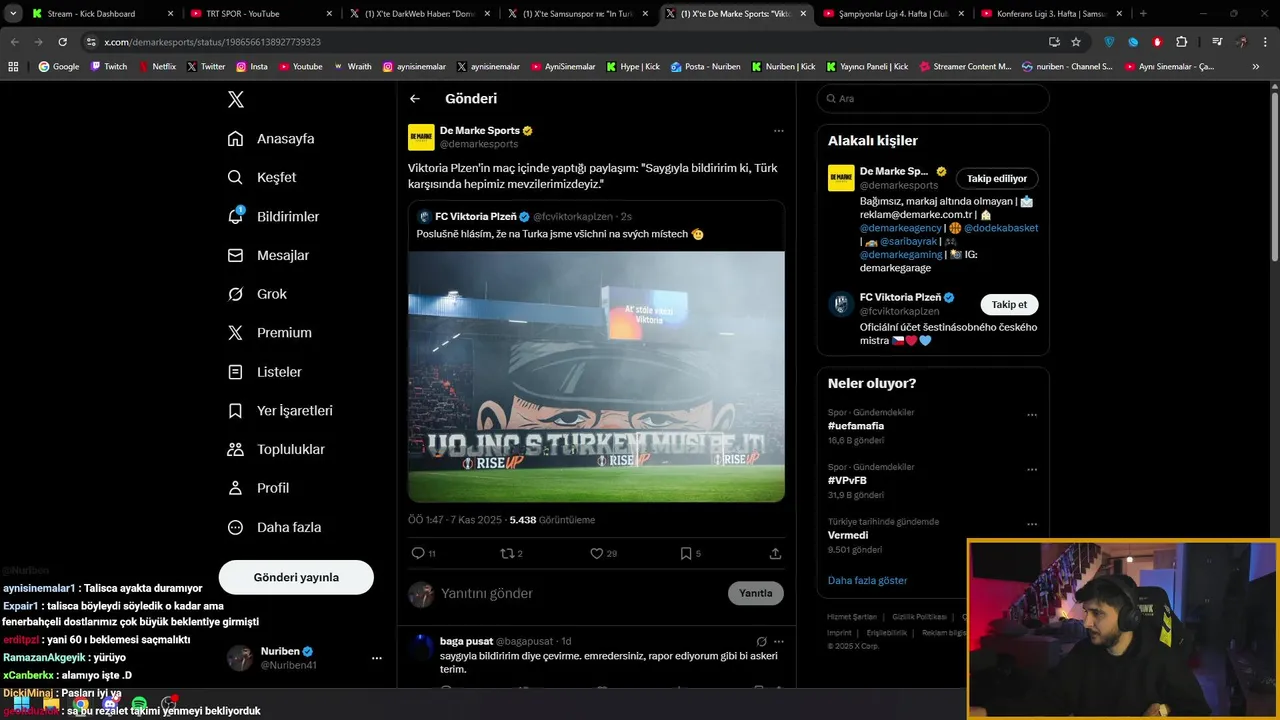Click the Yanıtla button
1280x720 pixels.
point(755,593)
